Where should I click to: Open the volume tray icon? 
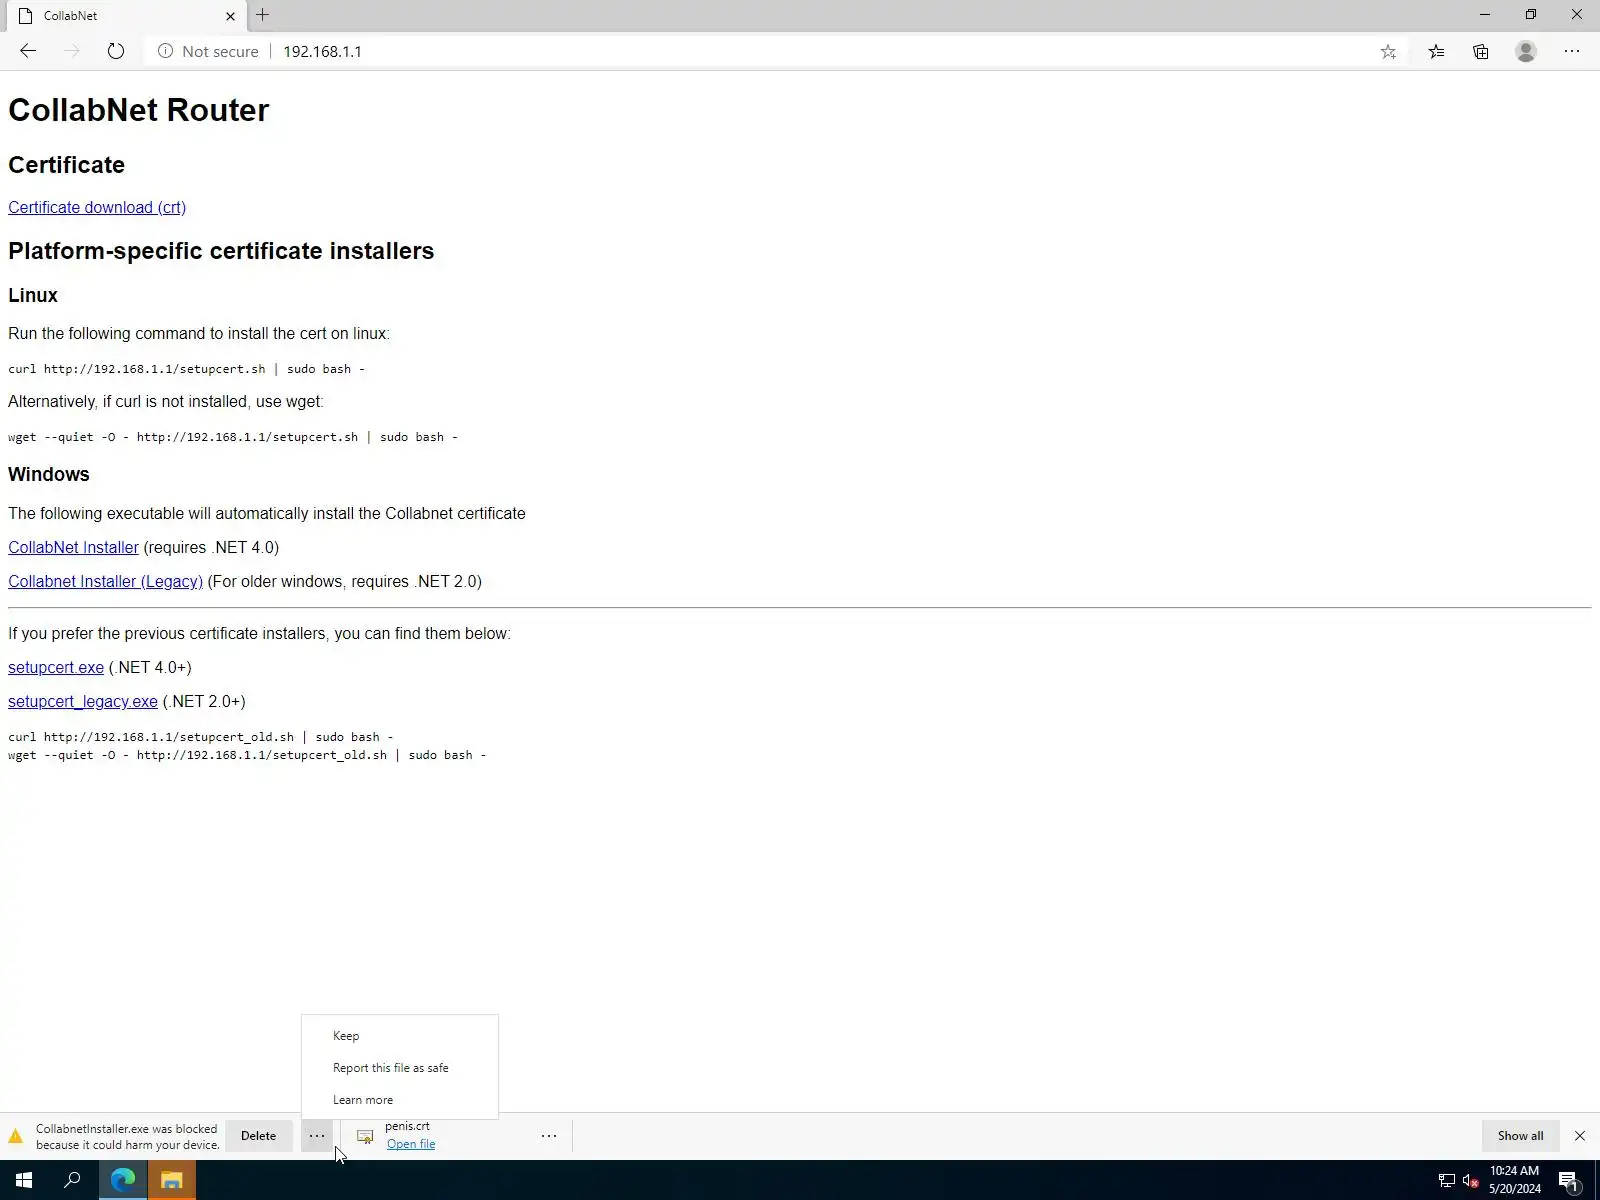(1470, 1181)
